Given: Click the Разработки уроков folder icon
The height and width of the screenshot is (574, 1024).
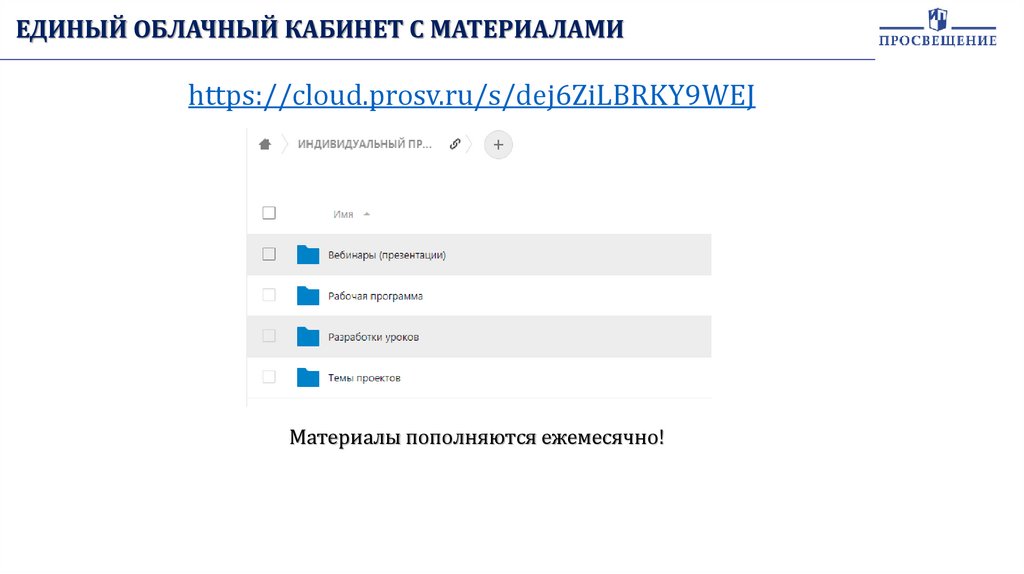Looking at the screenshot, I should pyautogui.click(x=308, y=336).
